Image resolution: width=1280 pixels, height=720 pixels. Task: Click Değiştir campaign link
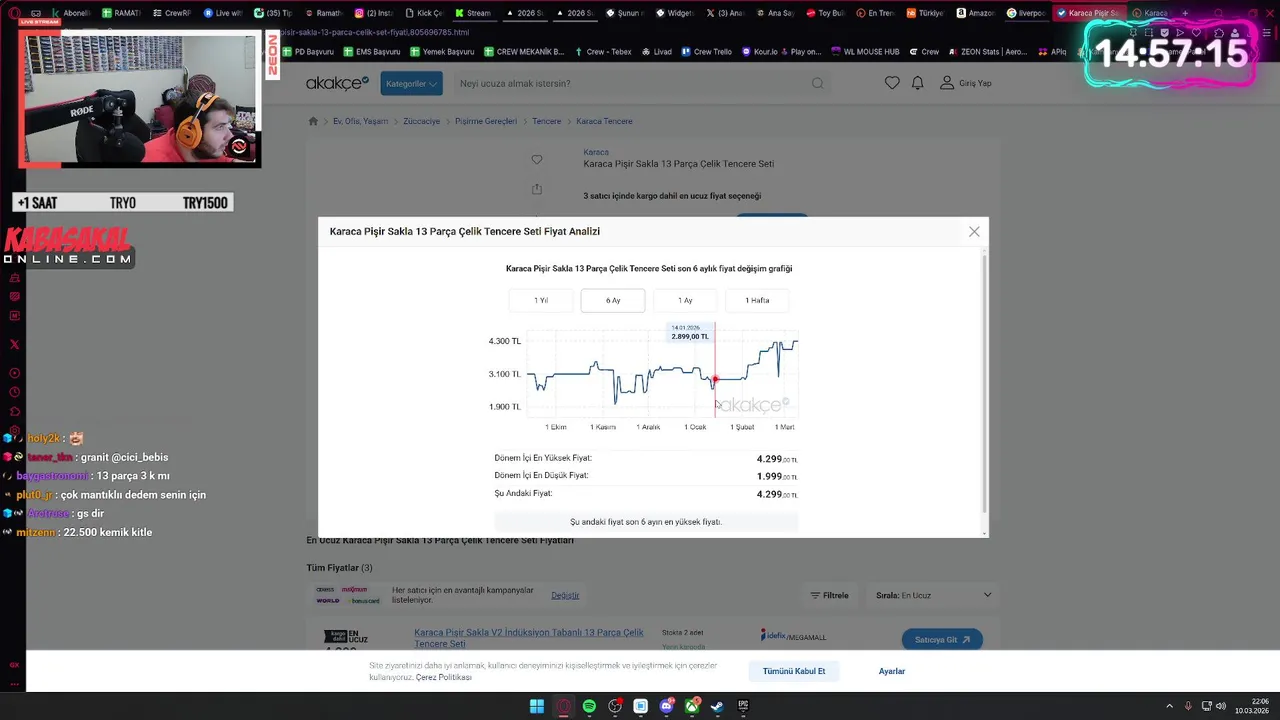565,595
